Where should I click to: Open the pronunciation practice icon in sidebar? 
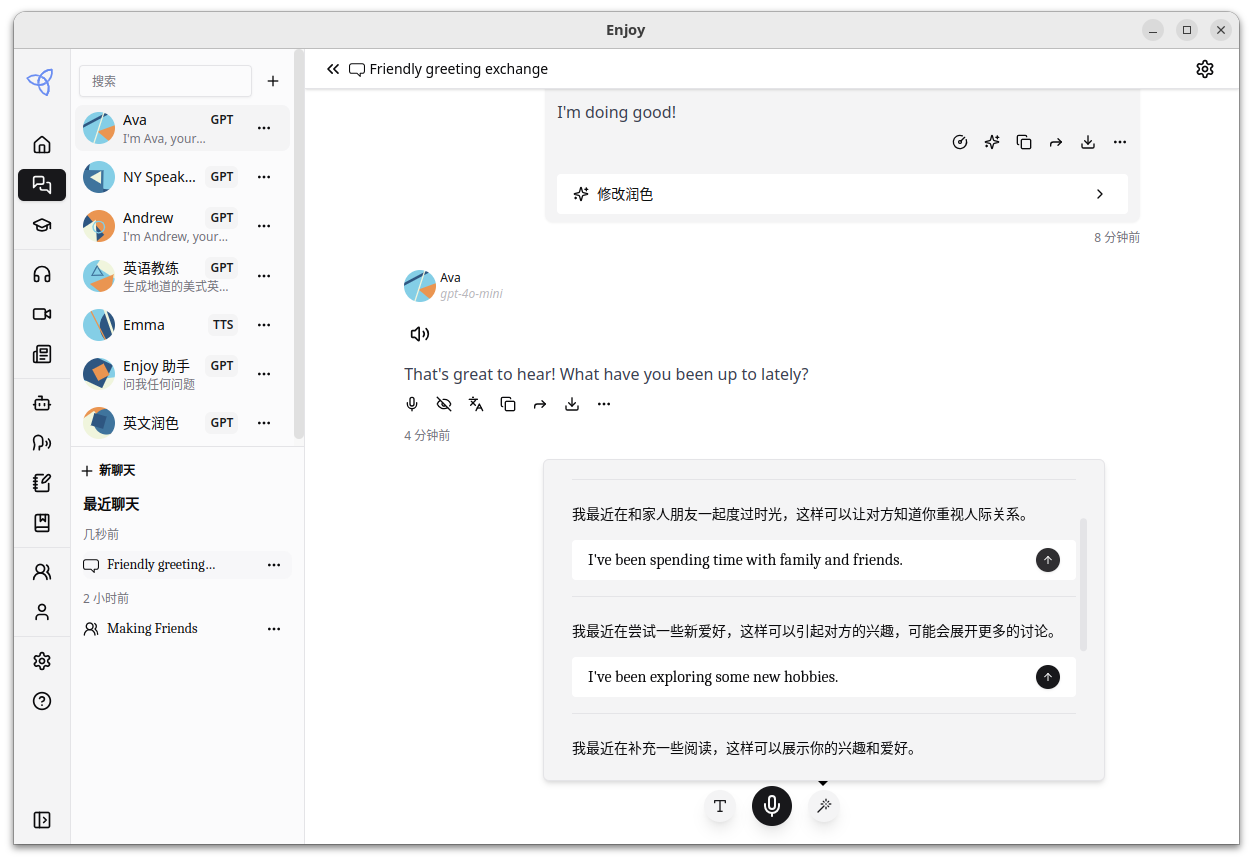tap(41, 442)
